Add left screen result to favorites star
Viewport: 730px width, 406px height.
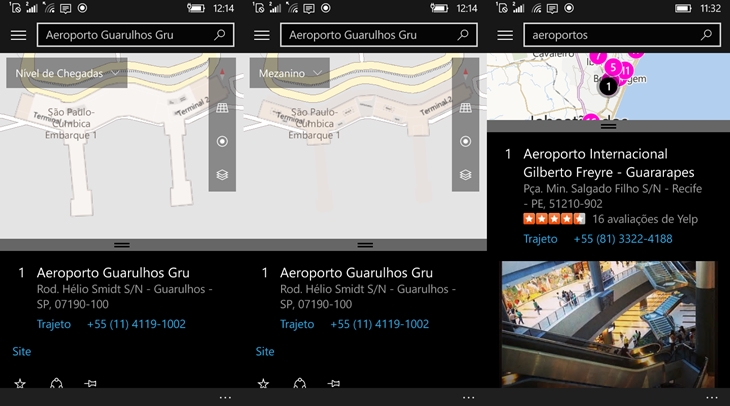coord(20,383)
